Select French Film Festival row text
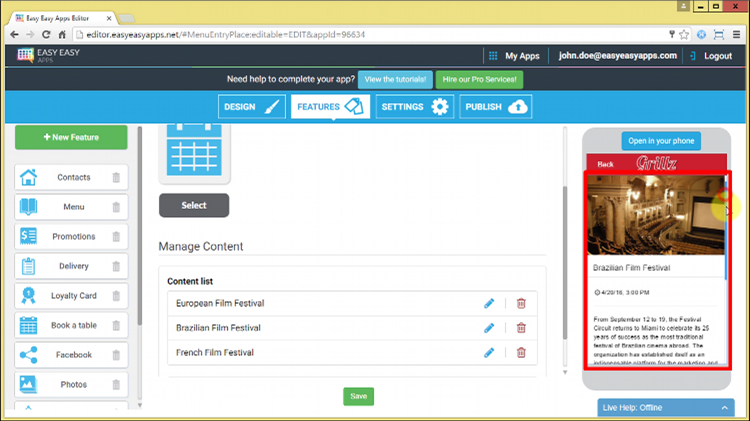The image size is (750, 421). click(215, 353)
